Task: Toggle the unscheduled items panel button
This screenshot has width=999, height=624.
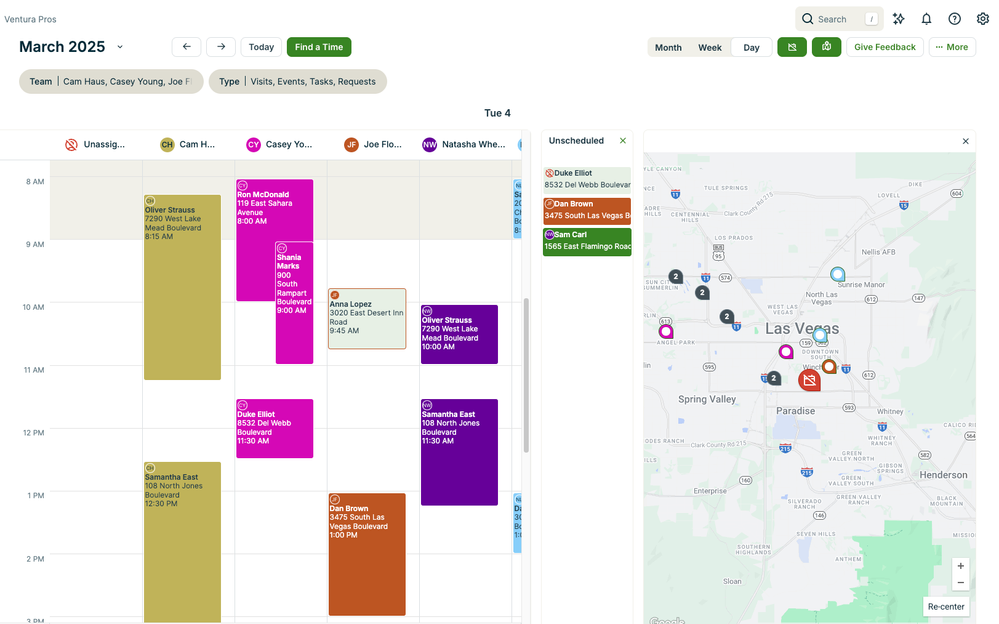Action: (x=792, y=47)
